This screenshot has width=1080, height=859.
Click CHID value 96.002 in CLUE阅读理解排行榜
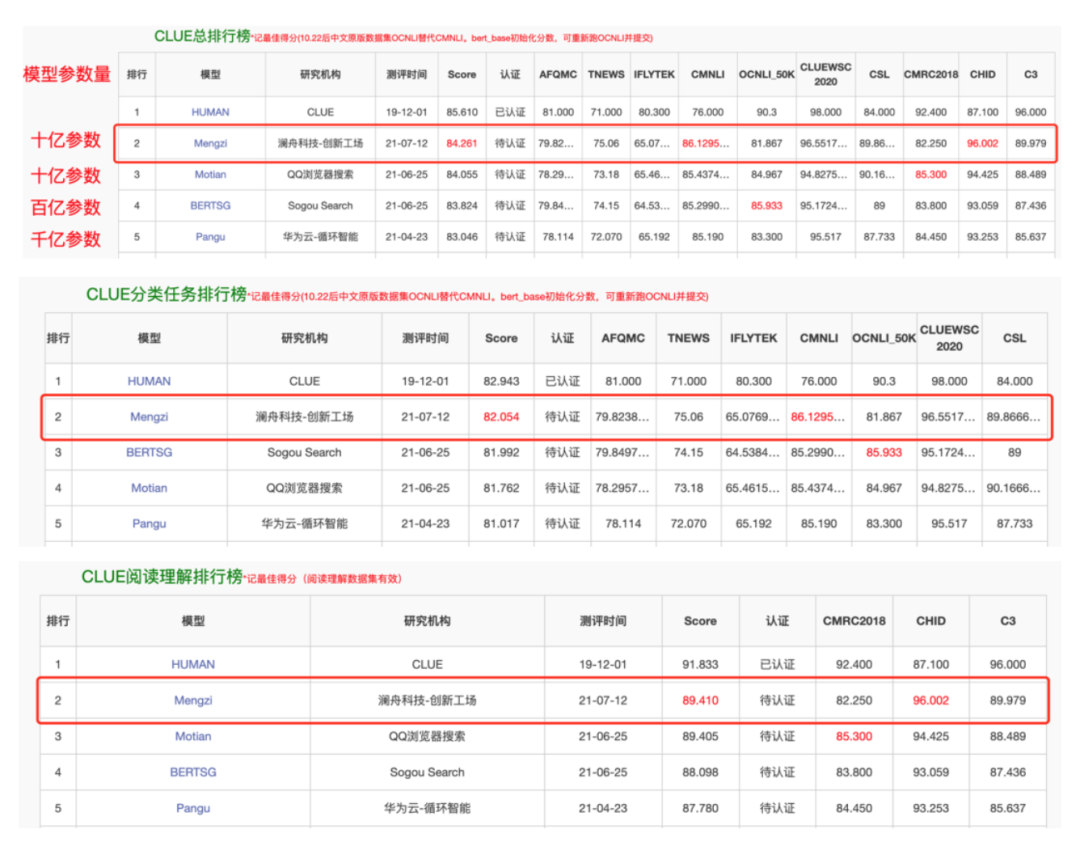pyautogui.click(x=931, y=700)
